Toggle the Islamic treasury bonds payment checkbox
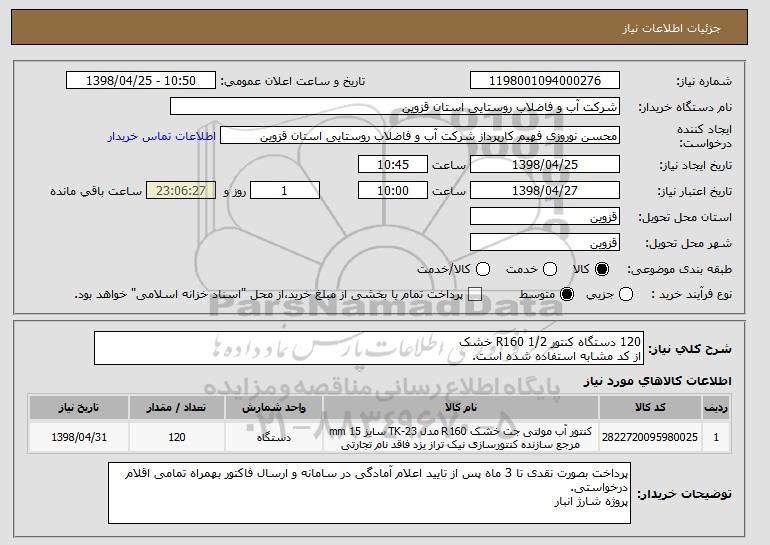770x545 pixels. click(474, 295)
